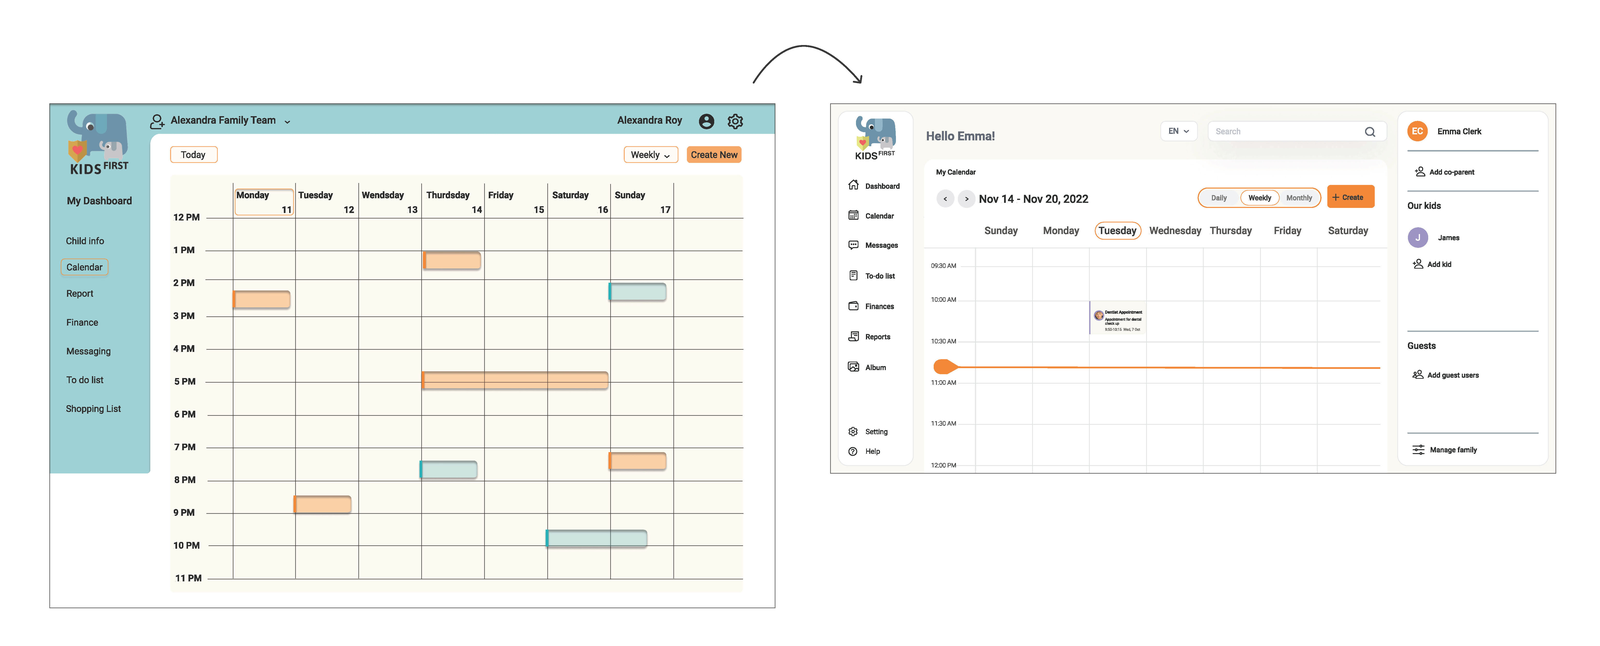Viewport: 1600px width, 646px height.
Task: Click the Add guest users icon
Action: coord(1418,375)
